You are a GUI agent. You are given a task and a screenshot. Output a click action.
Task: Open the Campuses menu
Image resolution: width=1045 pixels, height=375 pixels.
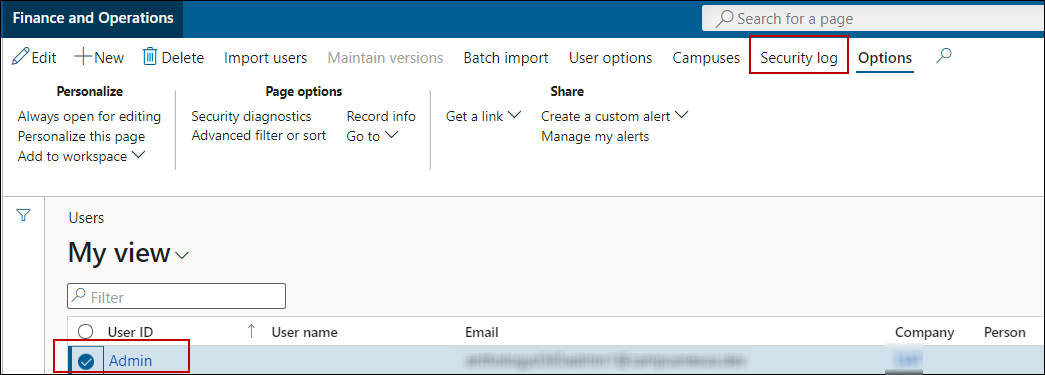(706, 58)
